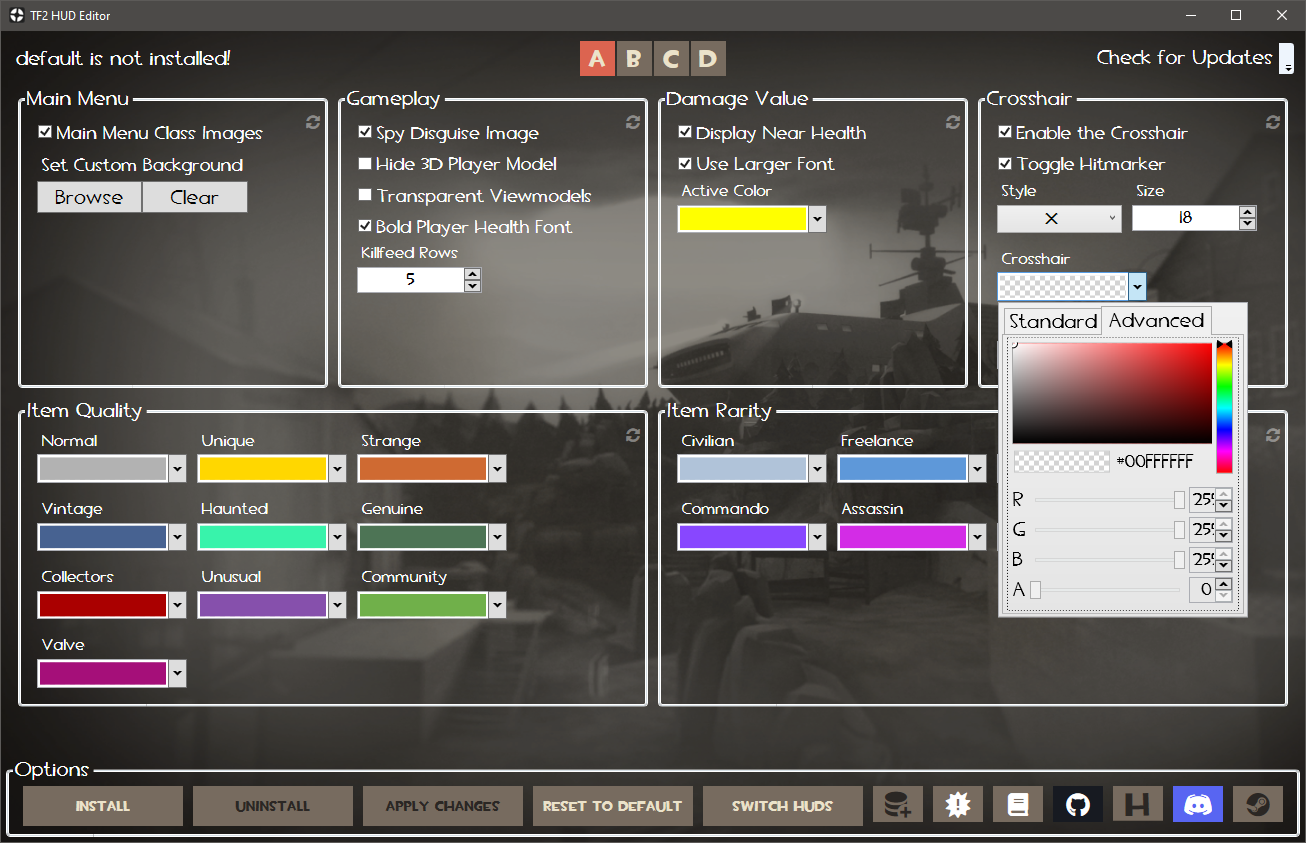Open the Strange quality color dropdown

[x=497, y=468]
